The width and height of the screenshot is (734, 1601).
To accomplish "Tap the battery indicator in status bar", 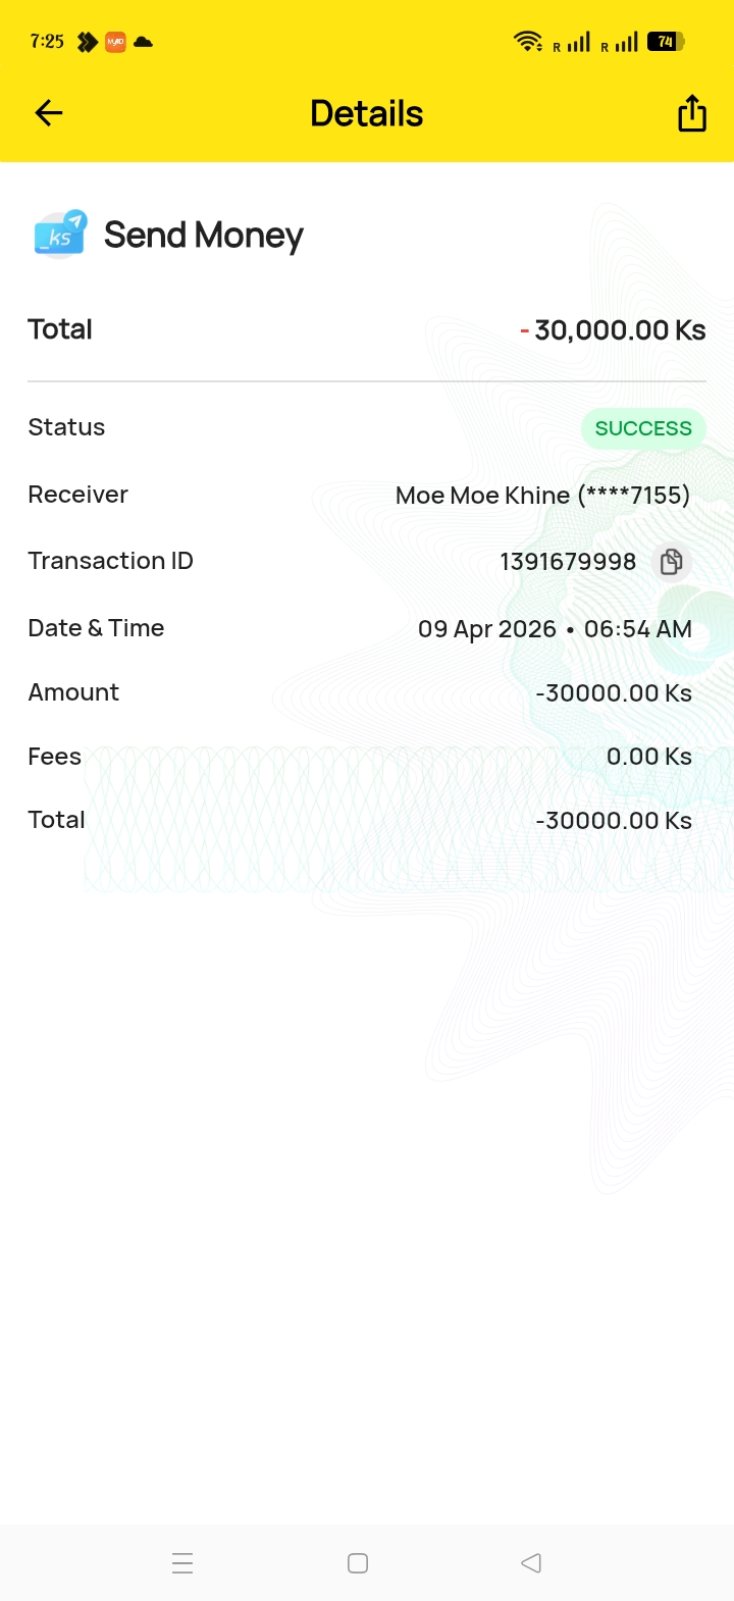I will 666,41.
